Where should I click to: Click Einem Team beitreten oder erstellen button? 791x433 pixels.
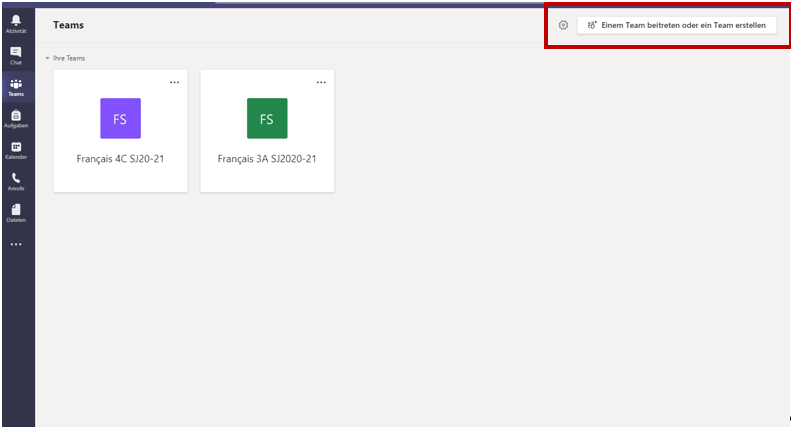(x=676, y=25)
